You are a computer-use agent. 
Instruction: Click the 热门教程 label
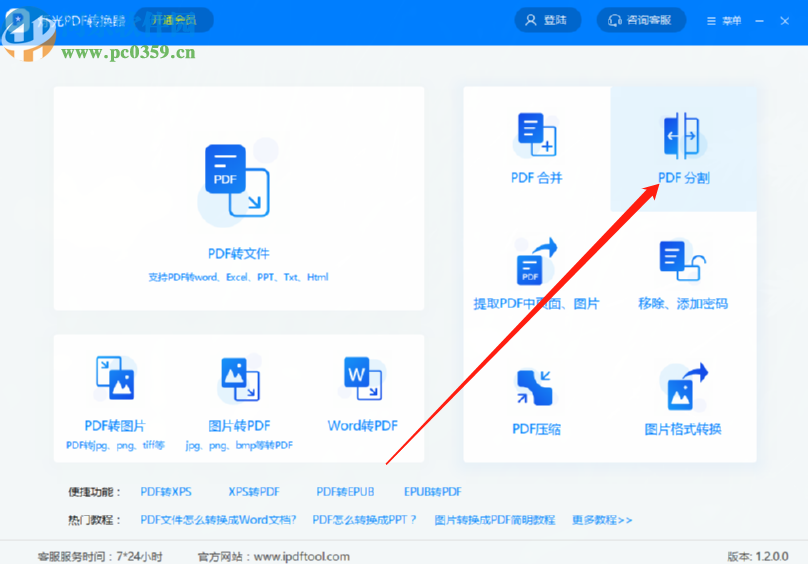pyautogui.click(x=94, y=520)
